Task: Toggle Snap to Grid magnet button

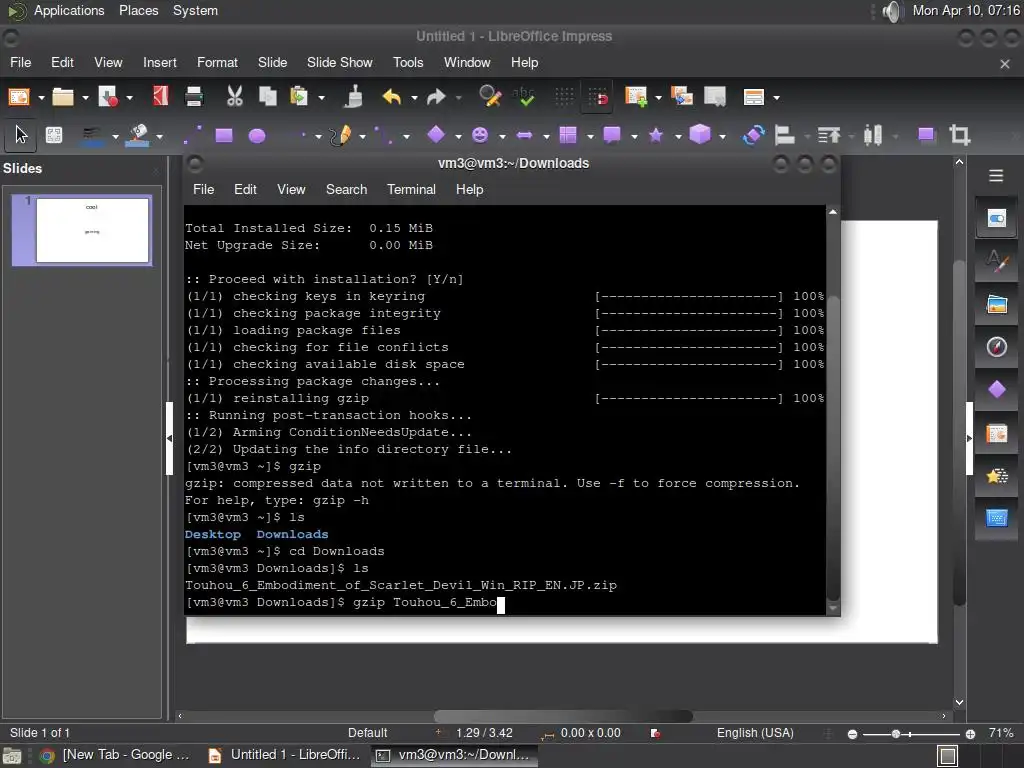Action: click(597, 97)
